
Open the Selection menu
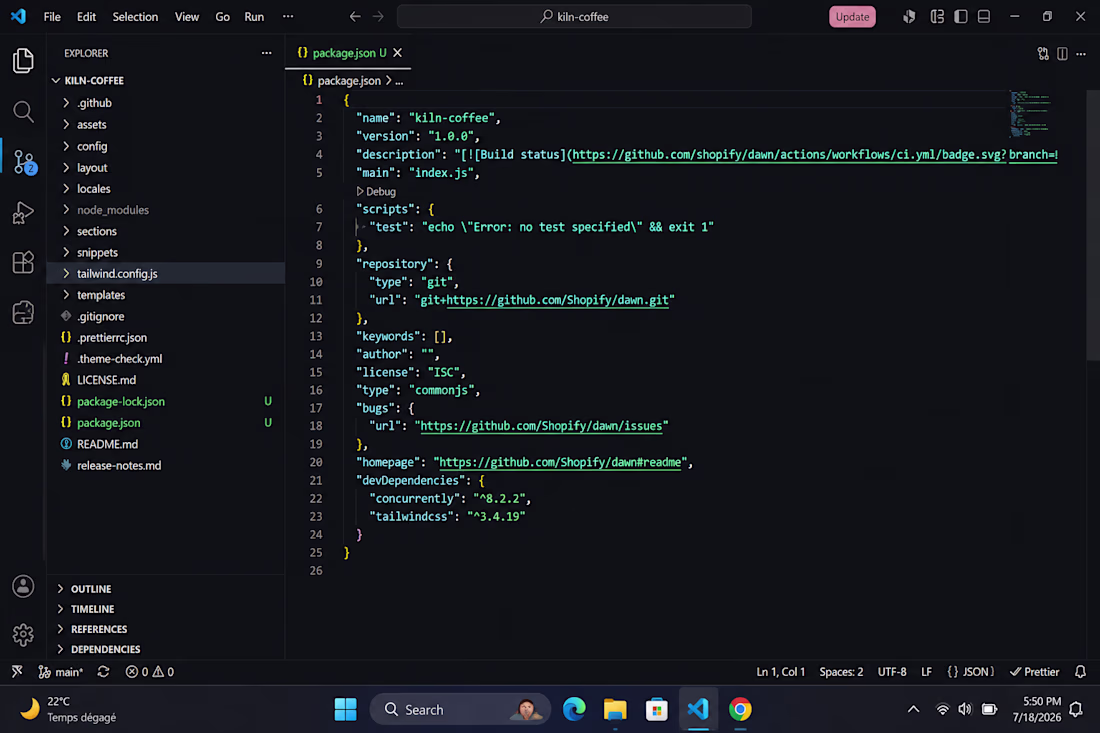click(x=135, y=17)
